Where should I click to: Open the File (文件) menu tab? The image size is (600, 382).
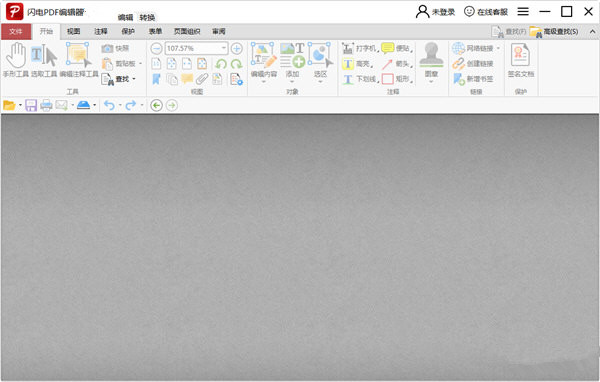[16, 31]
